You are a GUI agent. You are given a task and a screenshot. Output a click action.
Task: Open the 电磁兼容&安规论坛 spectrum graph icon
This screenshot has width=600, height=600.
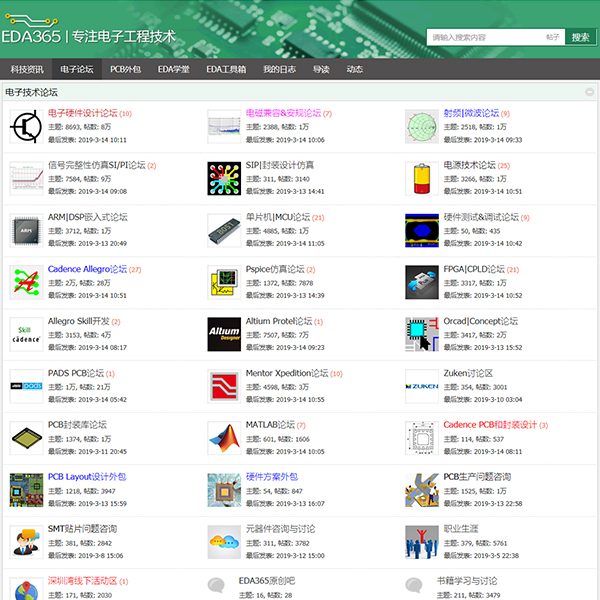point(224,126)
